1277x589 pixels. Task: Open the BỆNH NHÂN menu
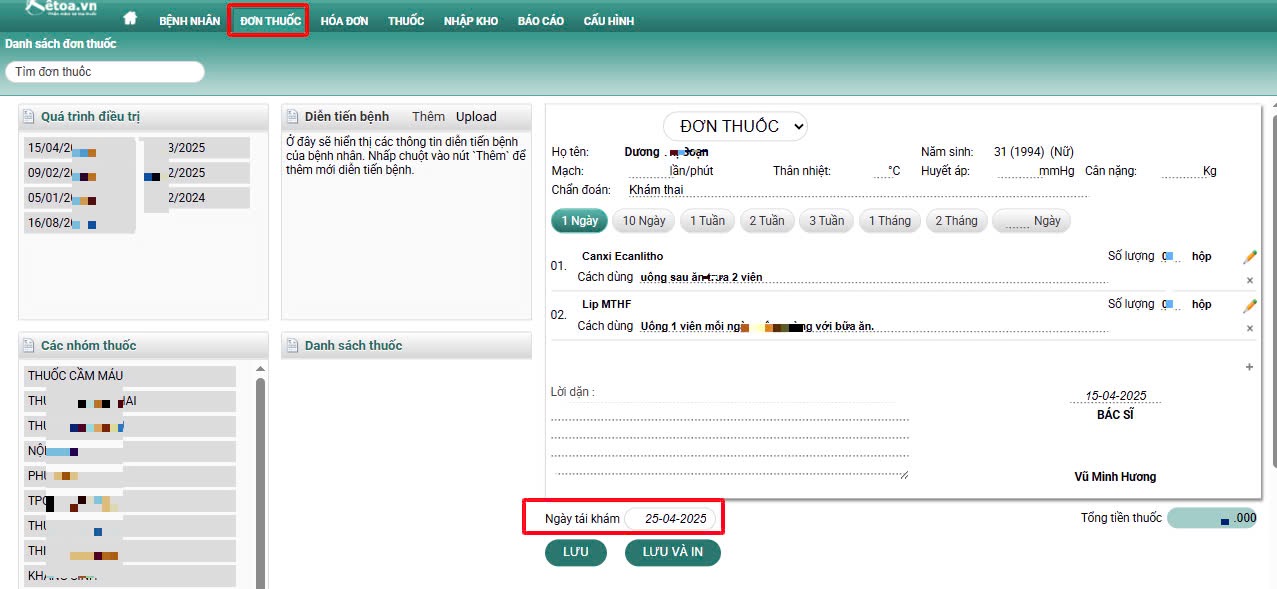pos(189,21)
